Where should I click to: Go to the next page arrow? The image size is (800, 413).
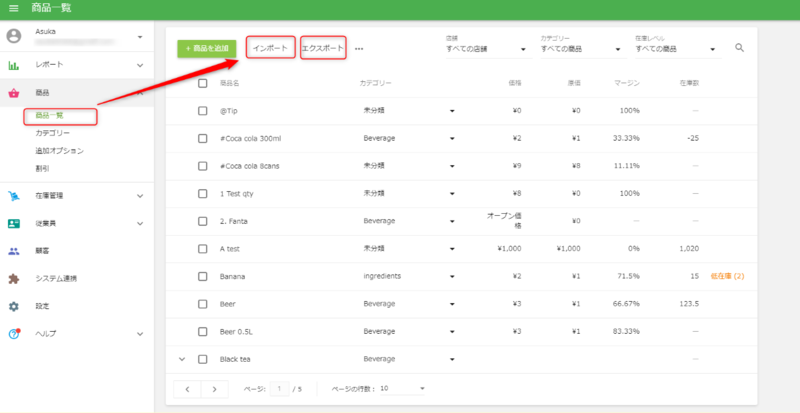point(214,388)
